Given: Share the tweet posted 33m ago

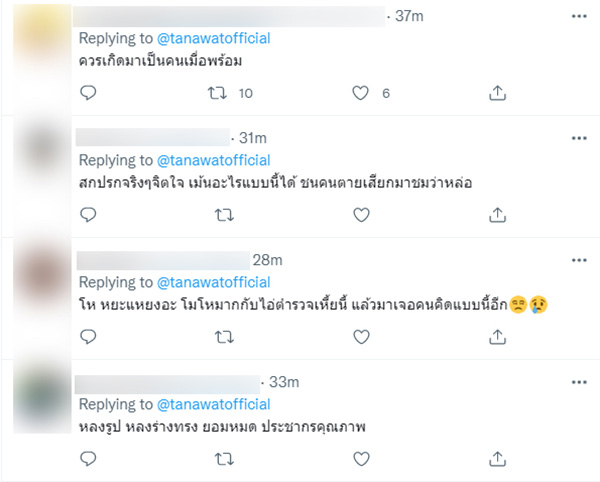Looking at the screenshot, I should pyautogui.click(x=497, y=457).
